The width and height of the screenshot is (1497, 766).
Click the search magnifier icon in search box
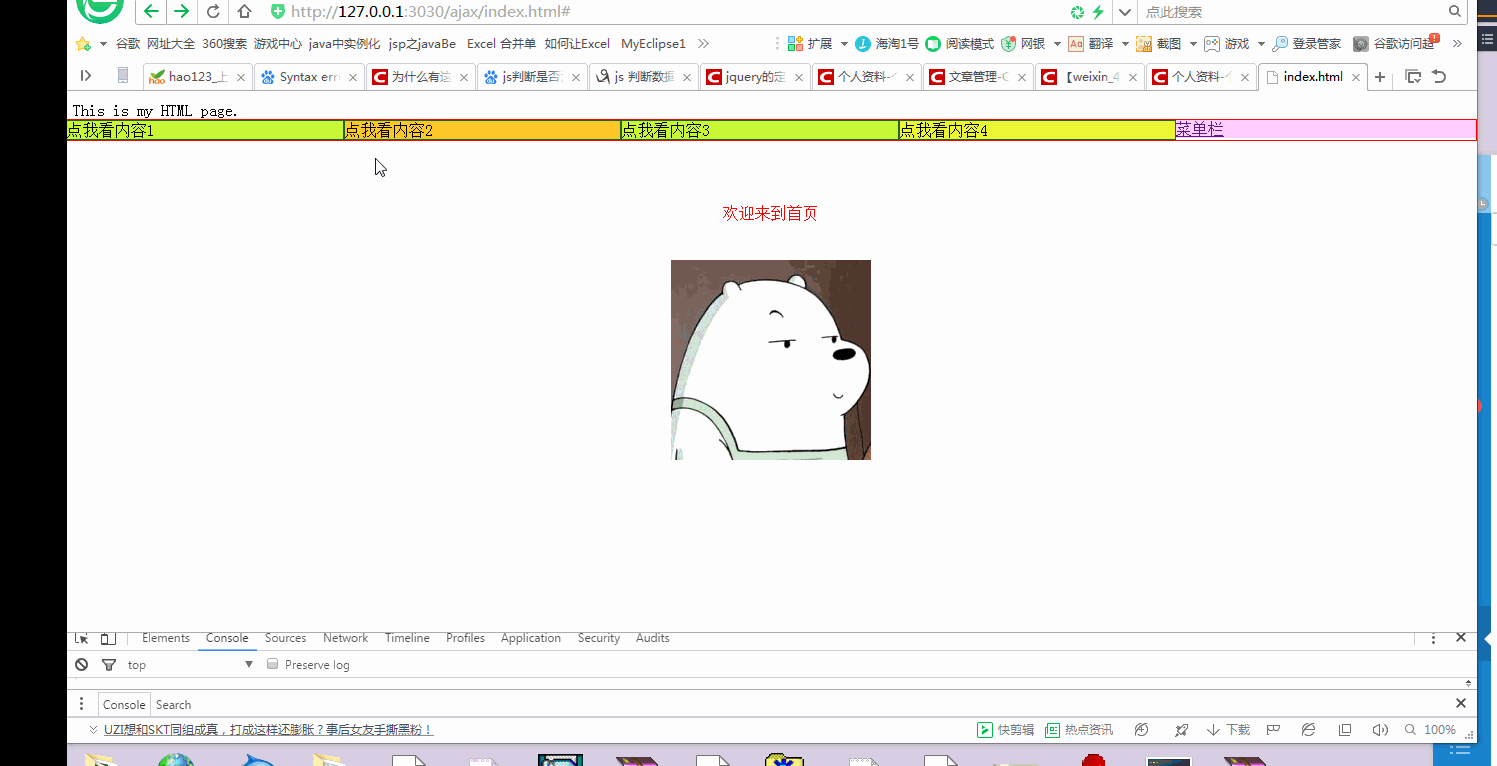click(1455, 12)
